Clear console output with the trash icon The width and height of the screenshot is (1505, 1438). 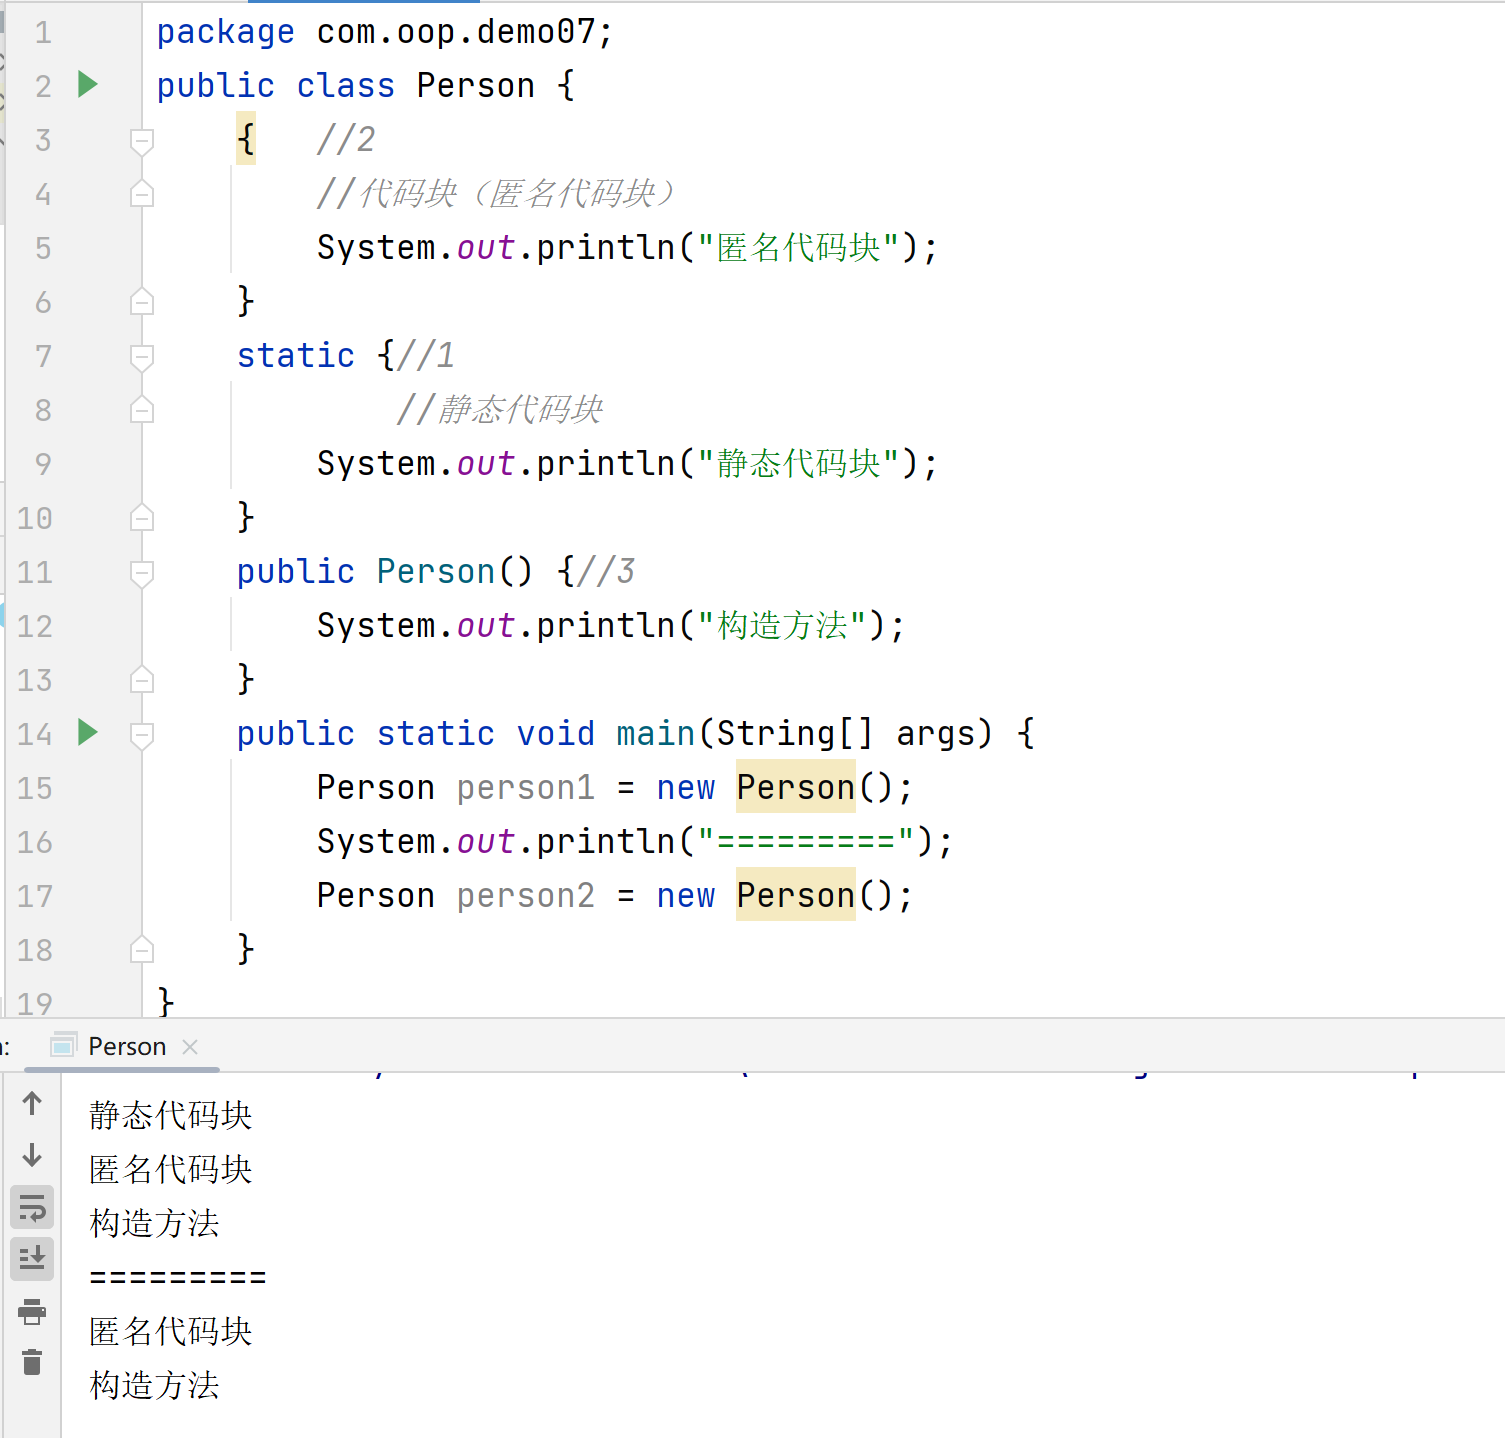click(x=32, y=1362)
